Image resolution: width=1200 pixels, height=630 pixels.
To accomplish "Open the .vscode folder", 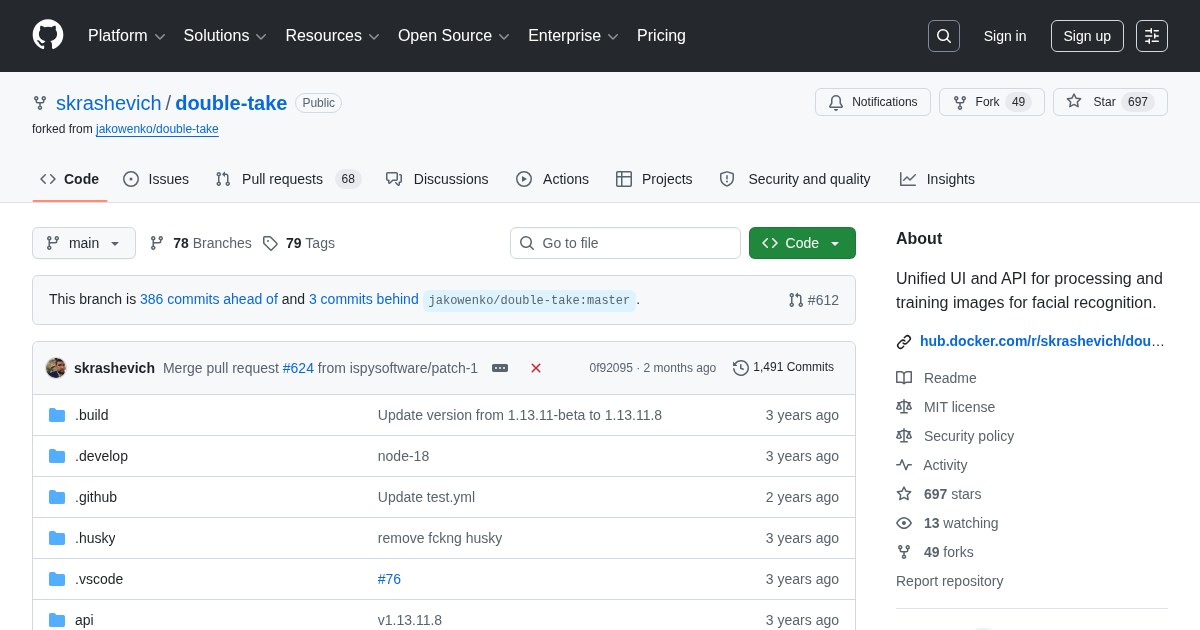I will tap(99, 579).
